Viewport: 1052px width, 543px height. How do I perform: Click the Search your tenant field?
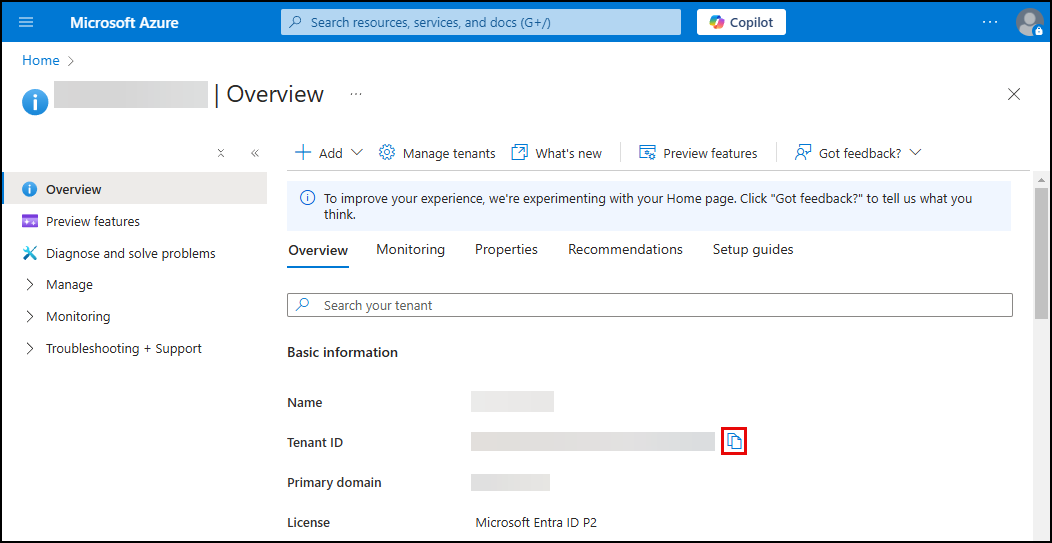(649, 305)
